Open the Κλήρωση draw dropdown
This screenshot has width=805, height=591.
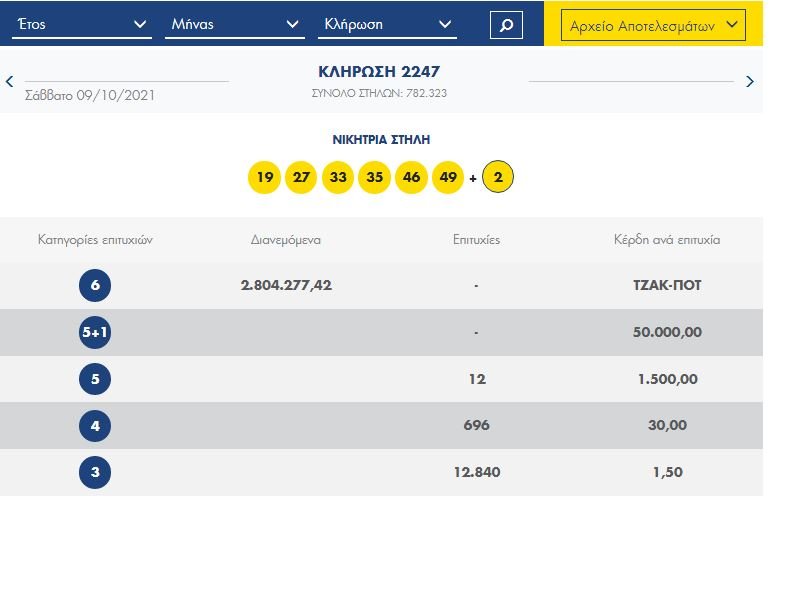pos(387,25)
